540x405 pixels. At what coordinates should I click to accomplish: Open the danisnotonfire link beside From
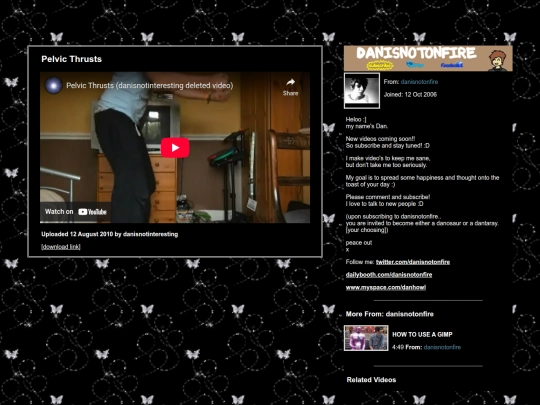coord(419,82)
